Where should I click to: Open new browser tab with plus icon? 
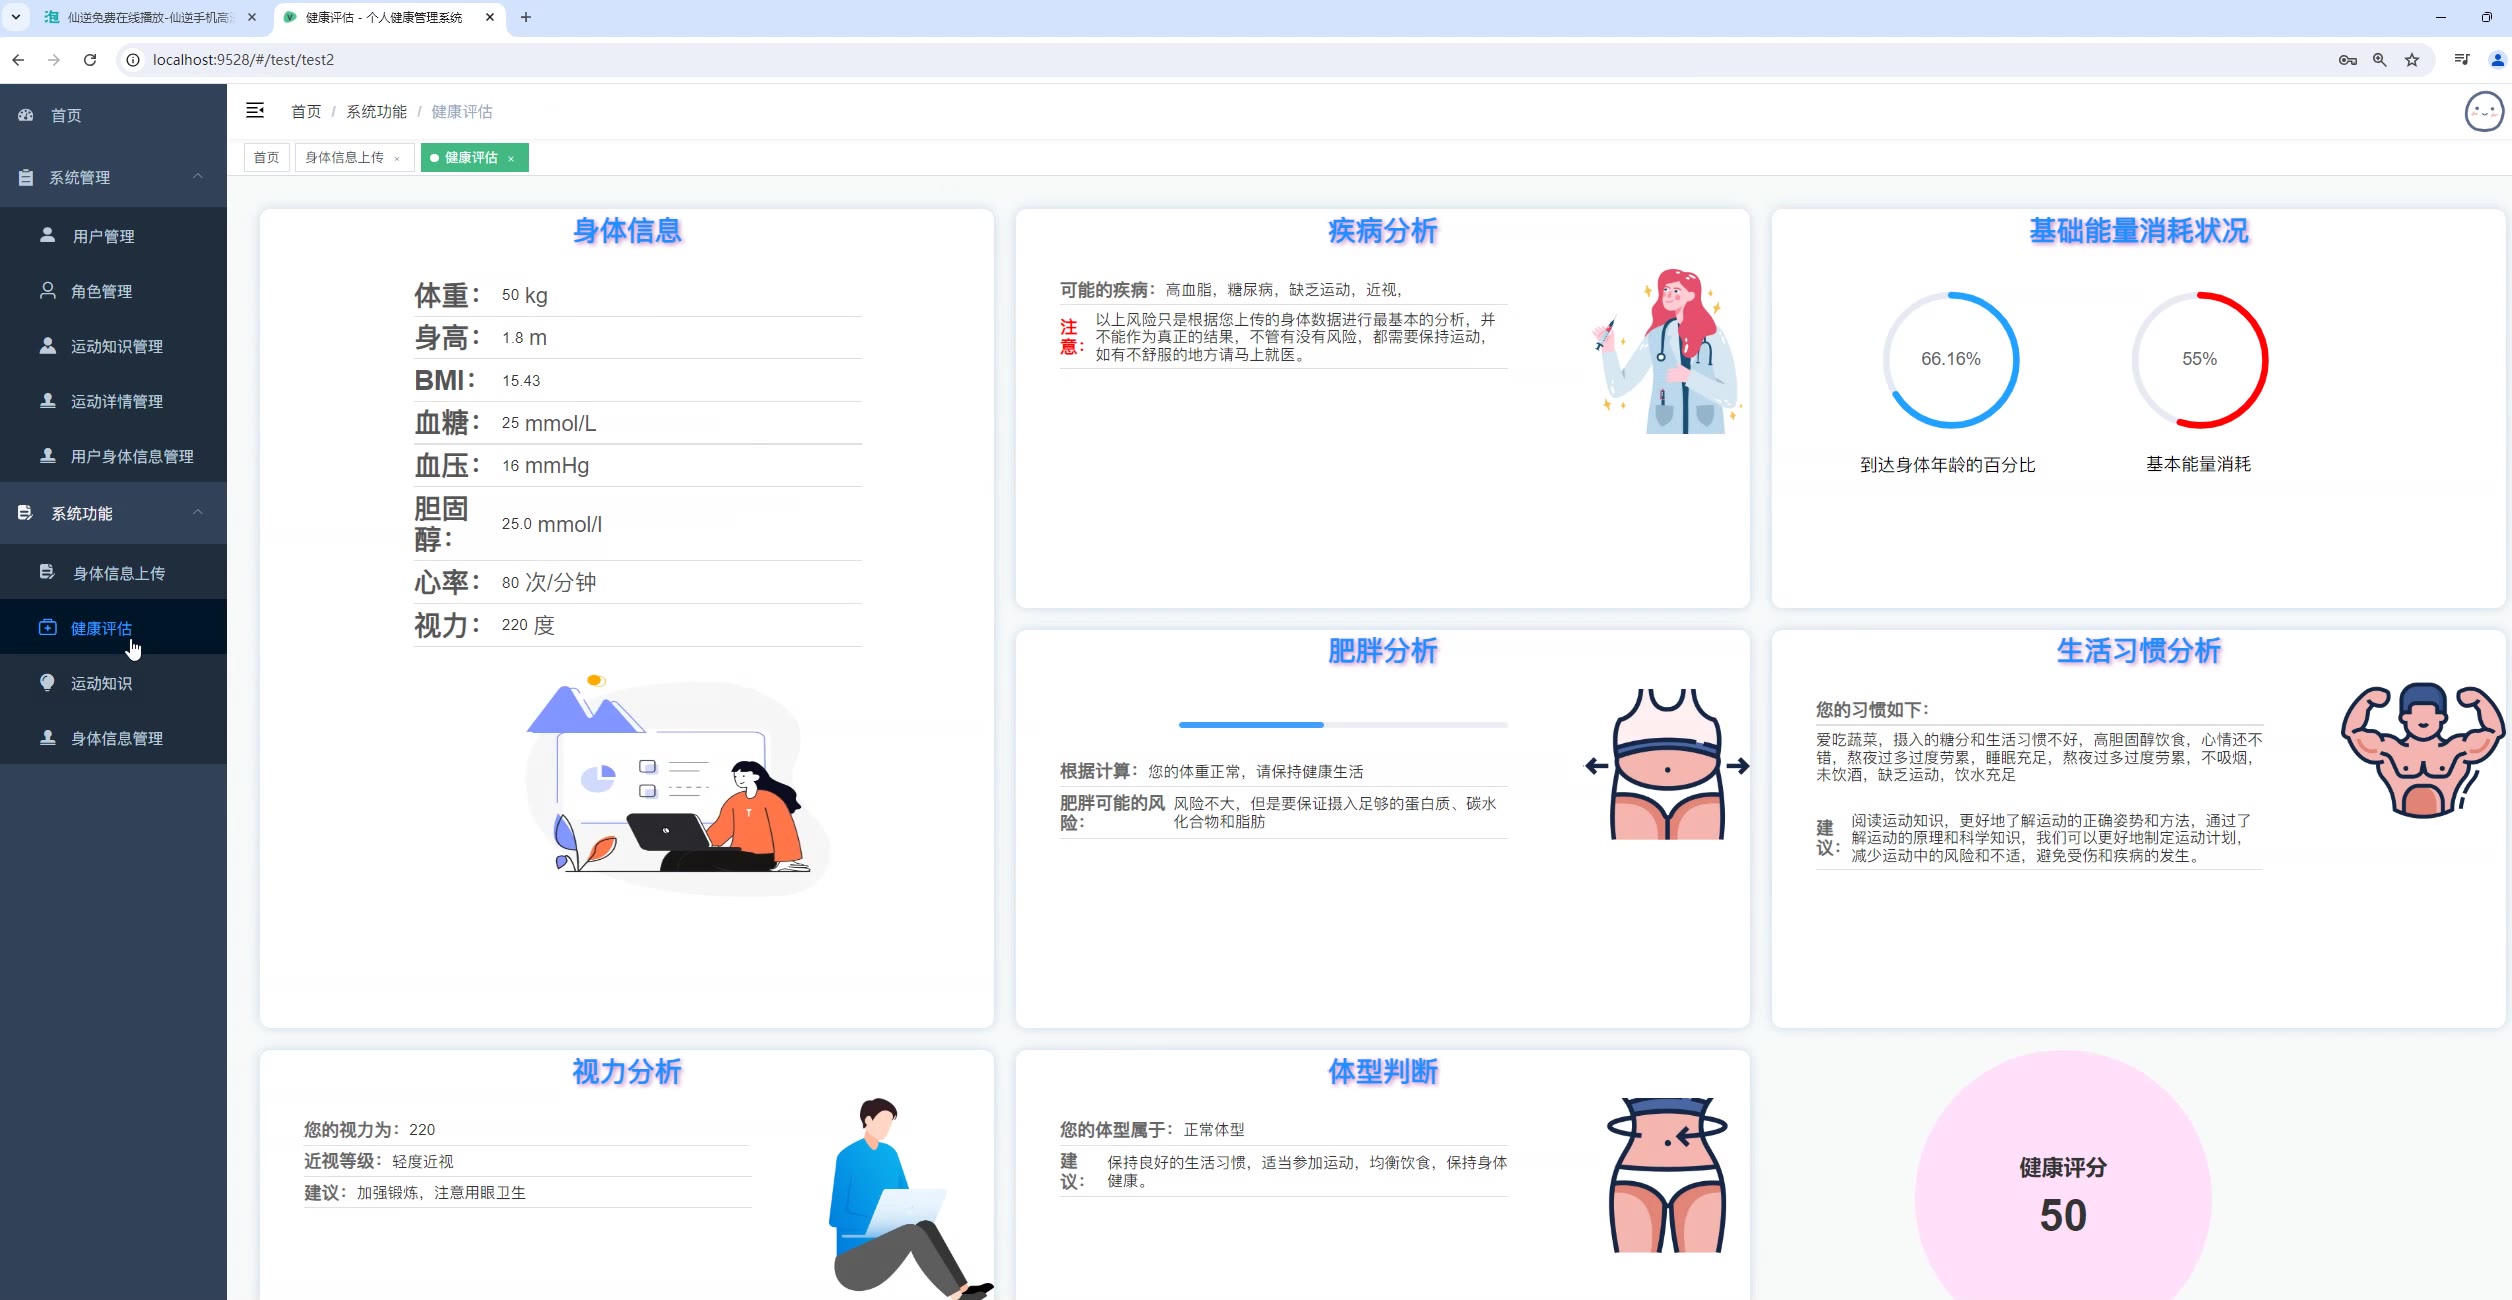click(526, 17)
